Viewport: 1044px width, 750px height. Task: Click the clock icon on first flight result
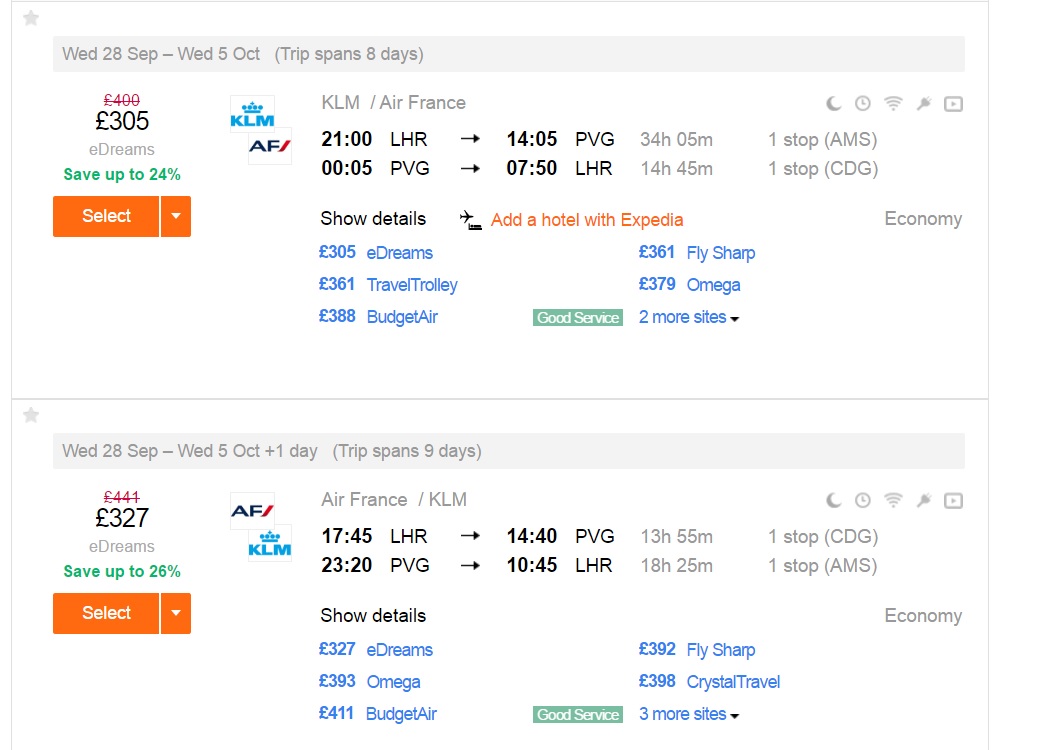pos(863,103)
